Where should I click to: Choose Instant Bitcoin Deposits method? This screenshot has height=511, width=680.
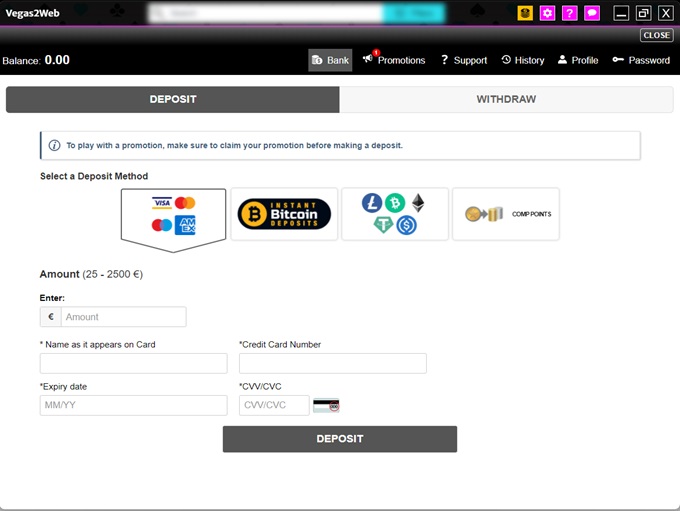pos(284,214)
